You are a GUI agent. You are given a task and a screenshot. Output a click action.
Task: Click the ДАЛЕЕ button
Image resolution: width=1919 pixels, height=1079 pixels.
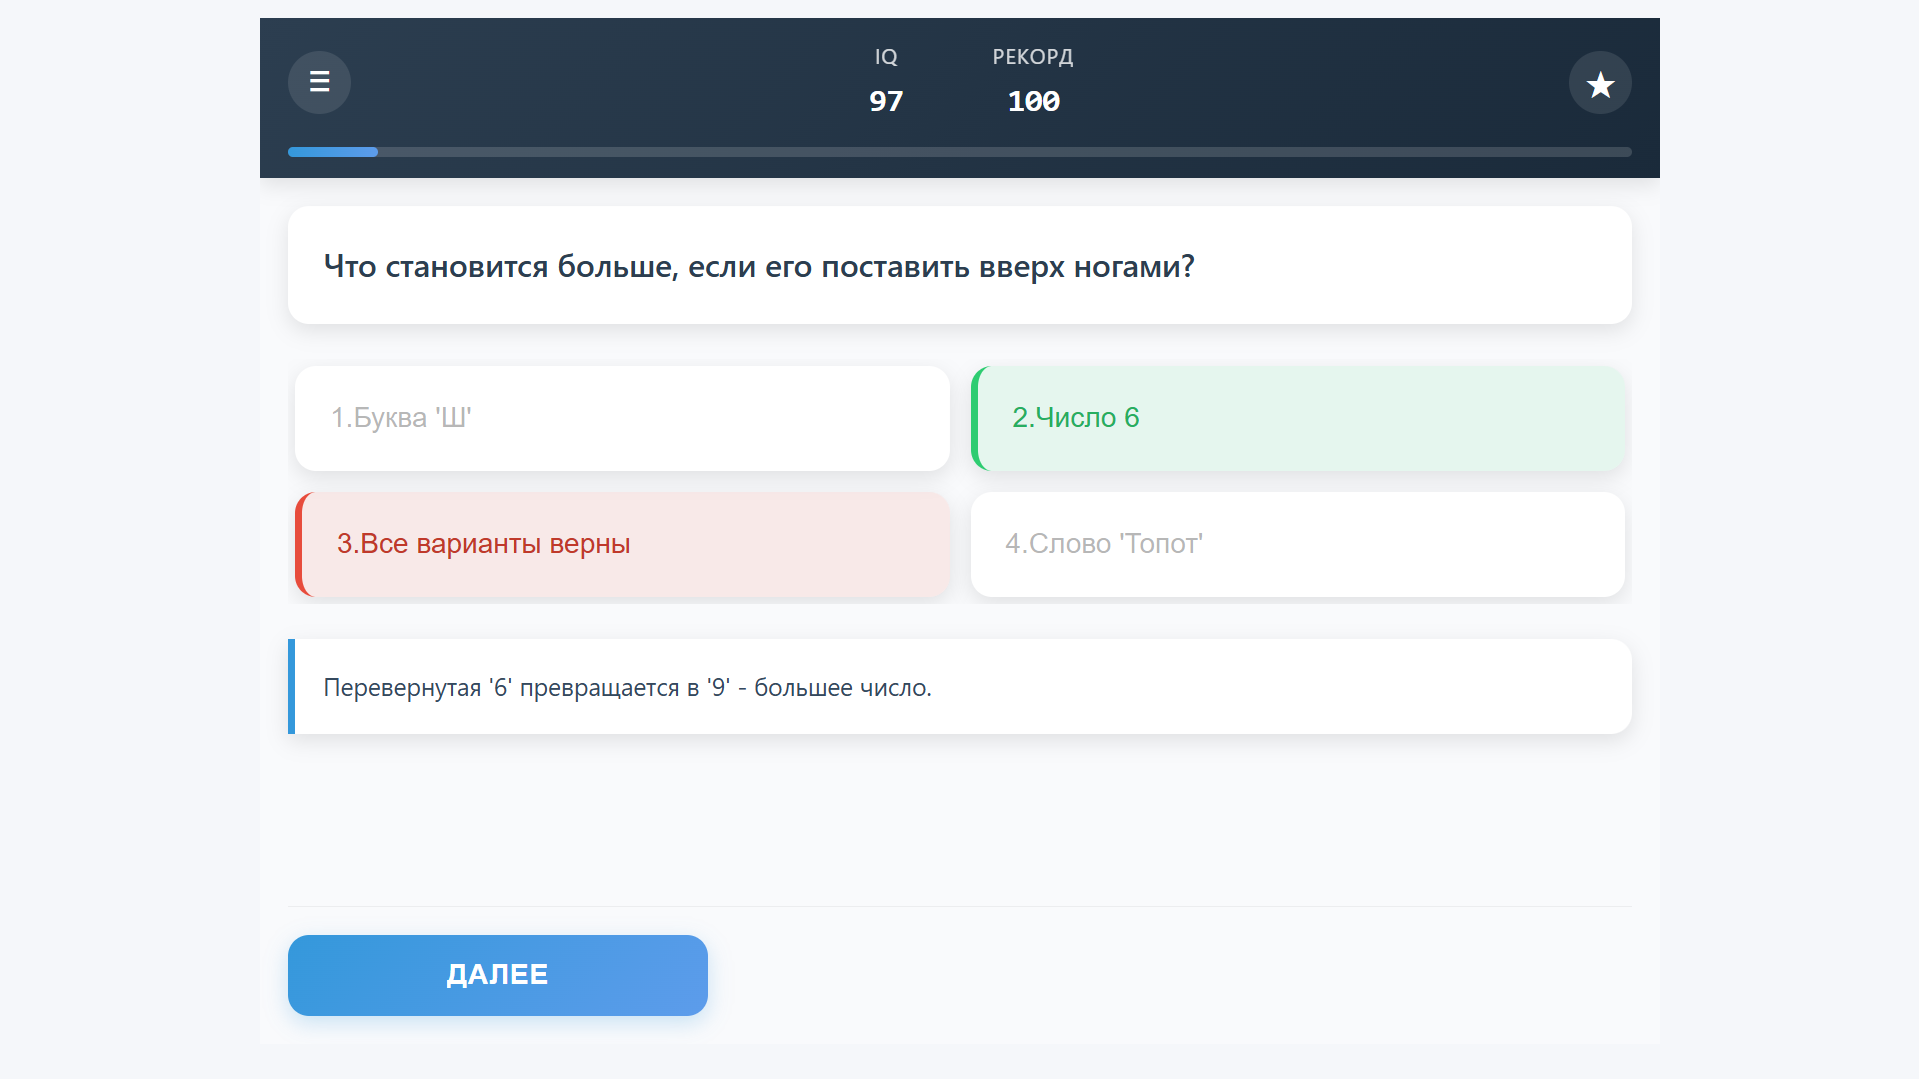(497, 974)
